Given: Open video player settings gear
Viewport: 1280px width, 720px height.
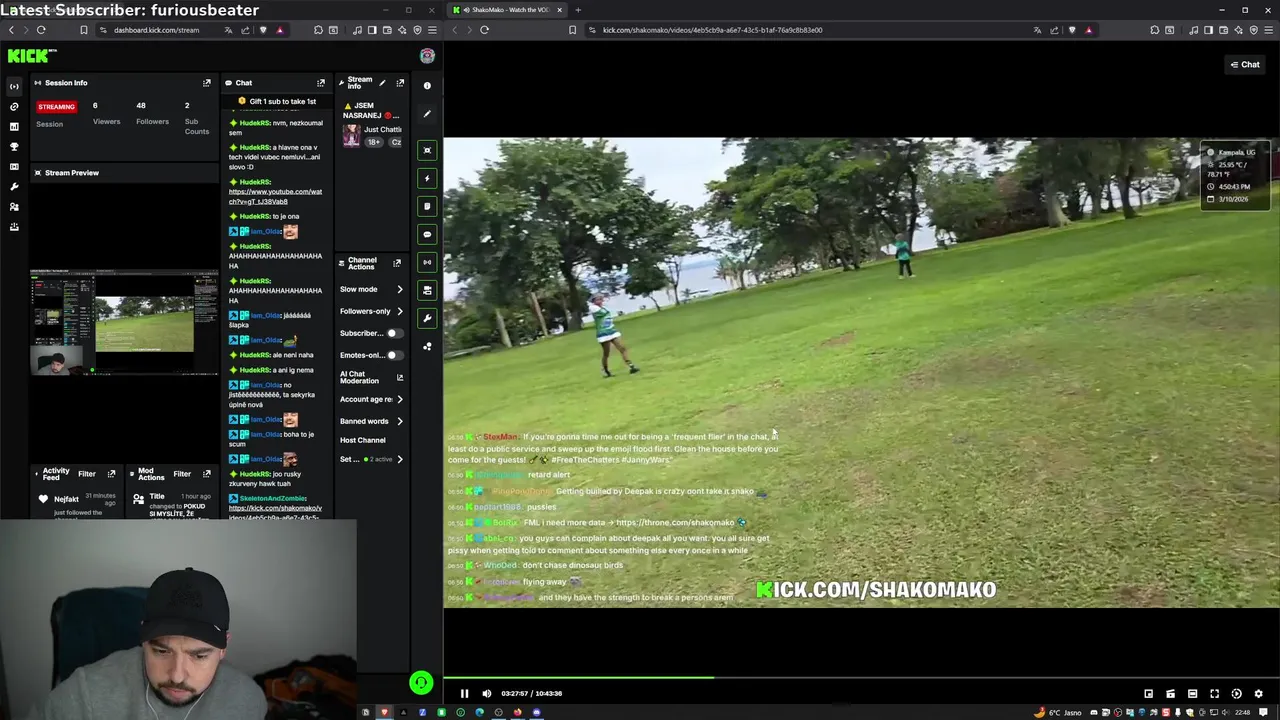Looking at the screenshot, I should [x=1258, y=693].
